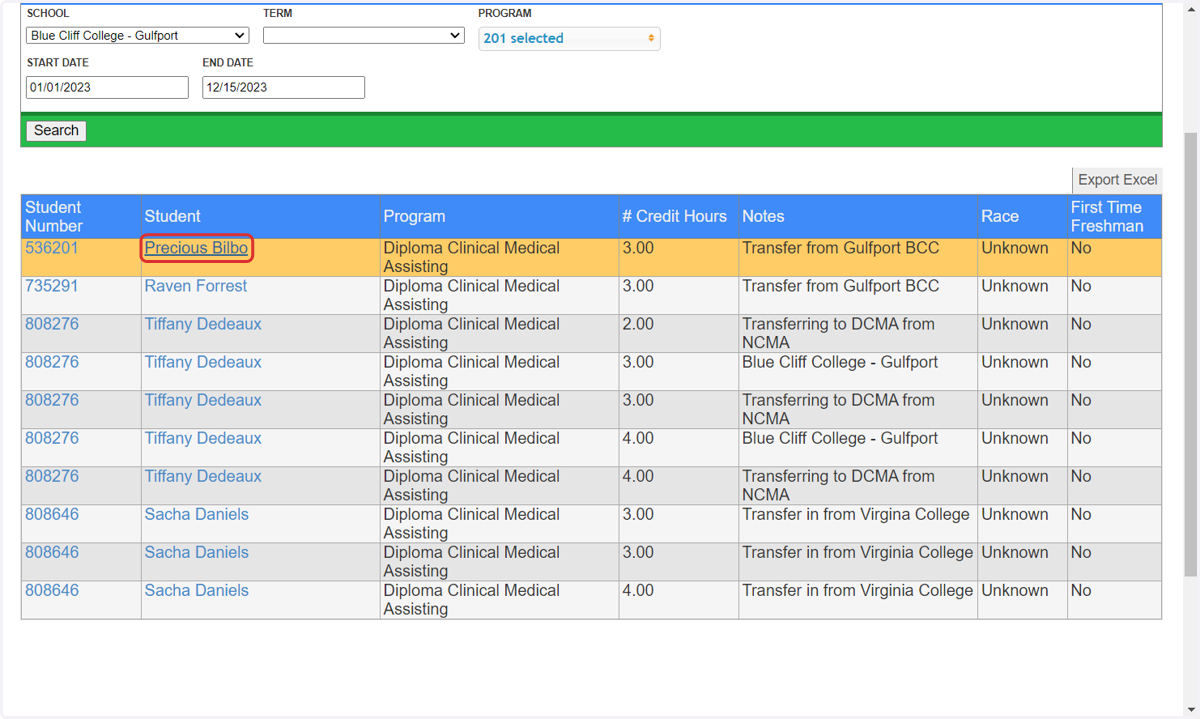
Task: Click Raven Forrest's First Time Freshman No value
Action: (1081, 286)
